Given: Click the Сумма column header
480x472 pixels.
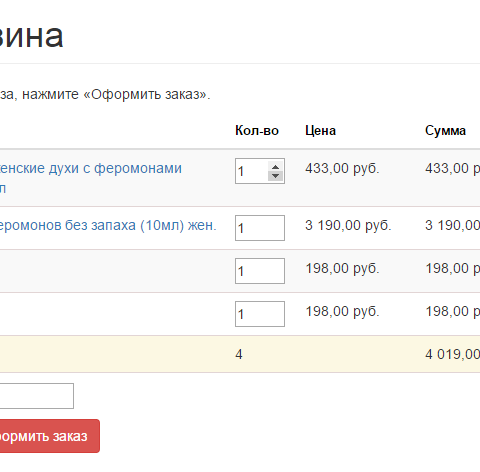Looking at the screenshot, I should point(445,131).
